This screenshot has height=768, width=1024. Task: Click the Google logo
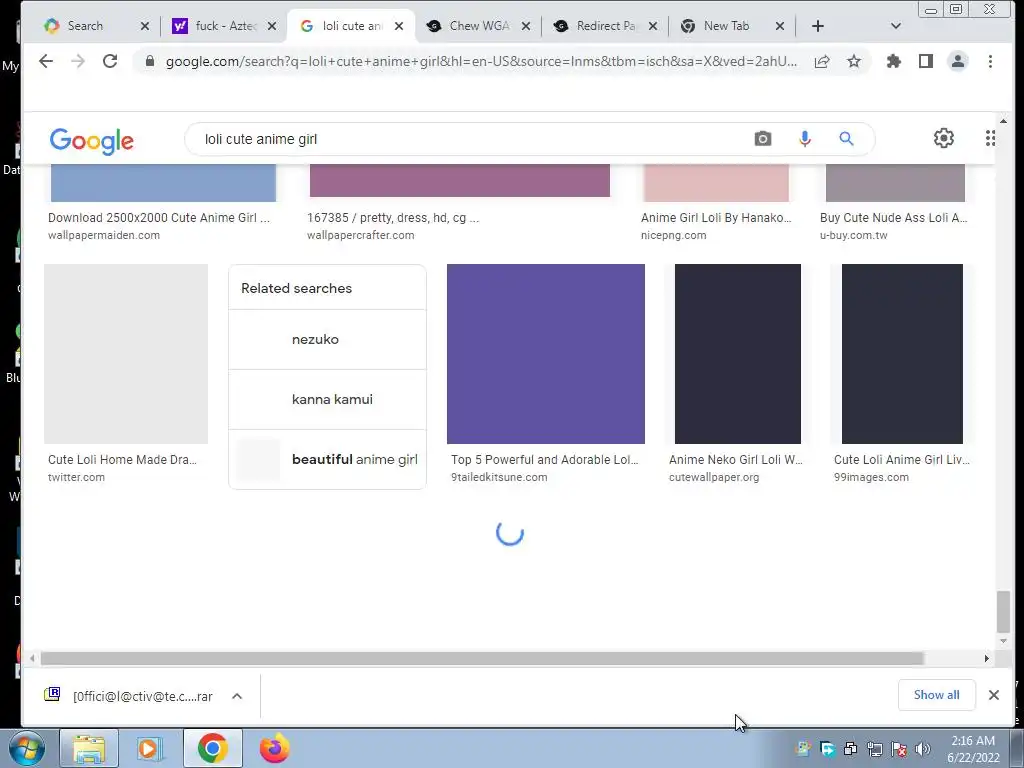tap(91, 140)
